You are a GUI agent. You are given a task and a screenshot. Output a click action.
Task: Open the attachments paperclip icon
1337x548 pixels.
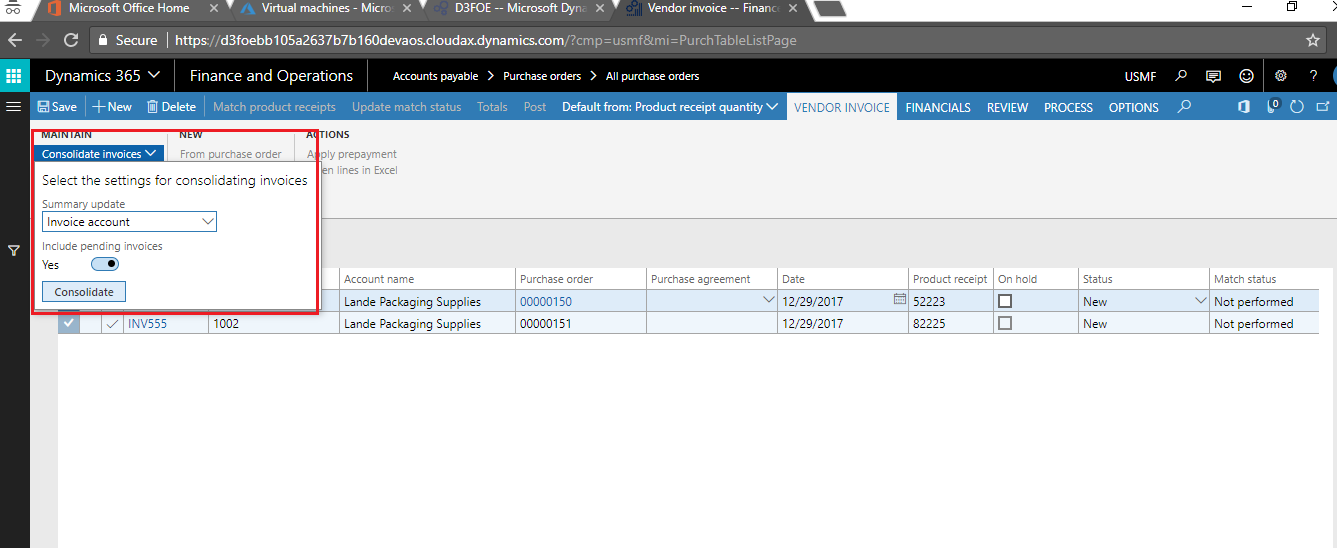[x=1273, y=107]
